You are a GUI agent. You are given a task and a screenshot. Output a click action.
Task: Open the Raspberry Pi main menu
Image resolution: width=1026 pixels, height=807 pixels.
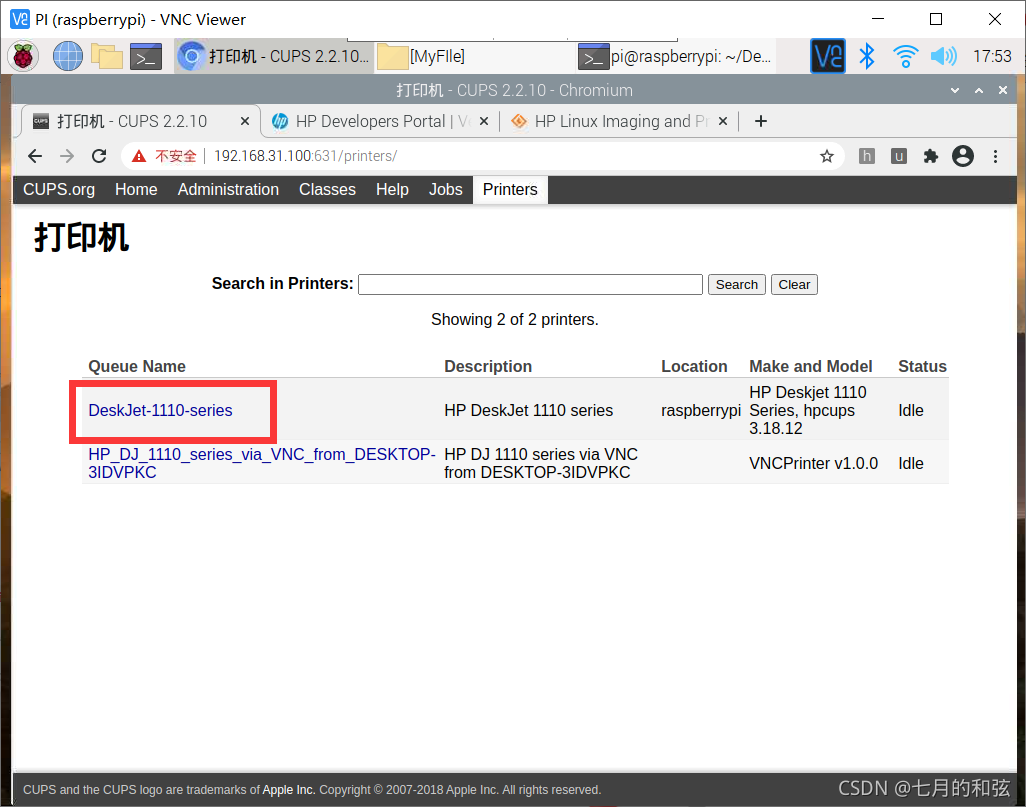[x=23, y=56]
